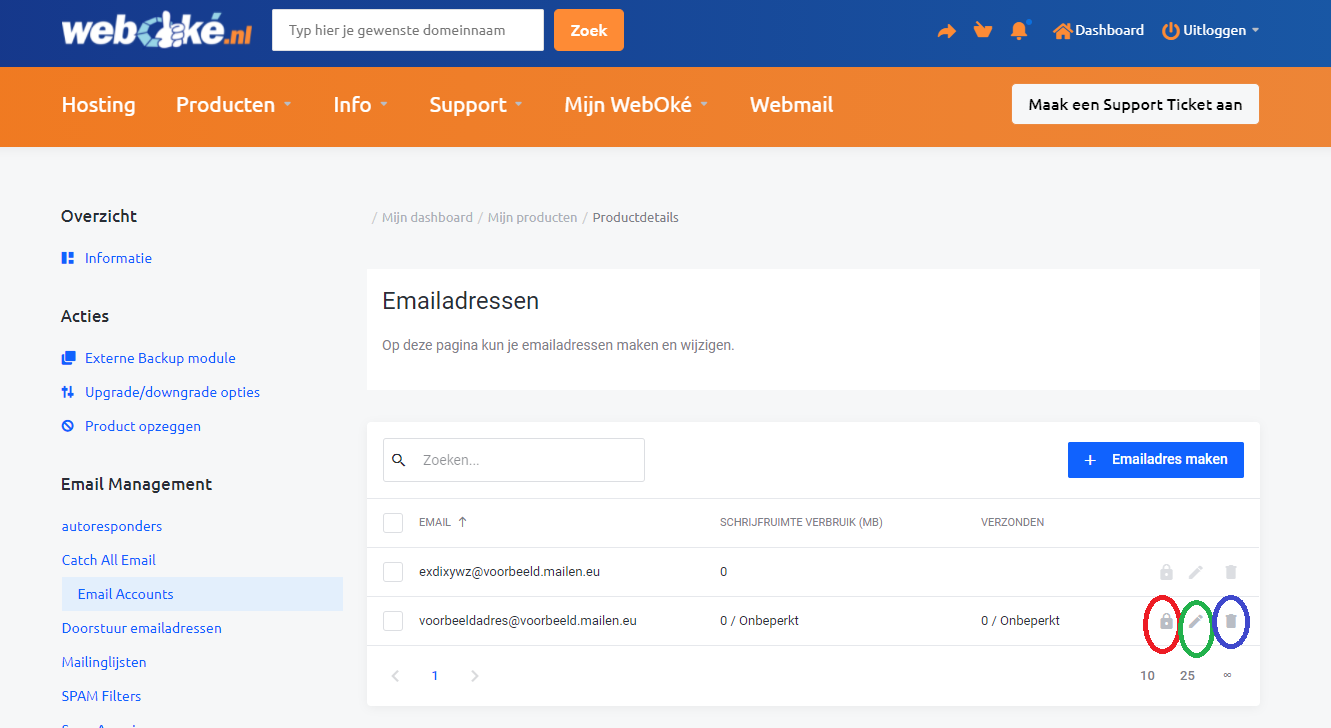The width and height of the screenshot is (1331, 728).
Task: Tick the checkbox for voorbeeldadres@voorbeeld.mailen.eu
Action: tap(393, 621)
